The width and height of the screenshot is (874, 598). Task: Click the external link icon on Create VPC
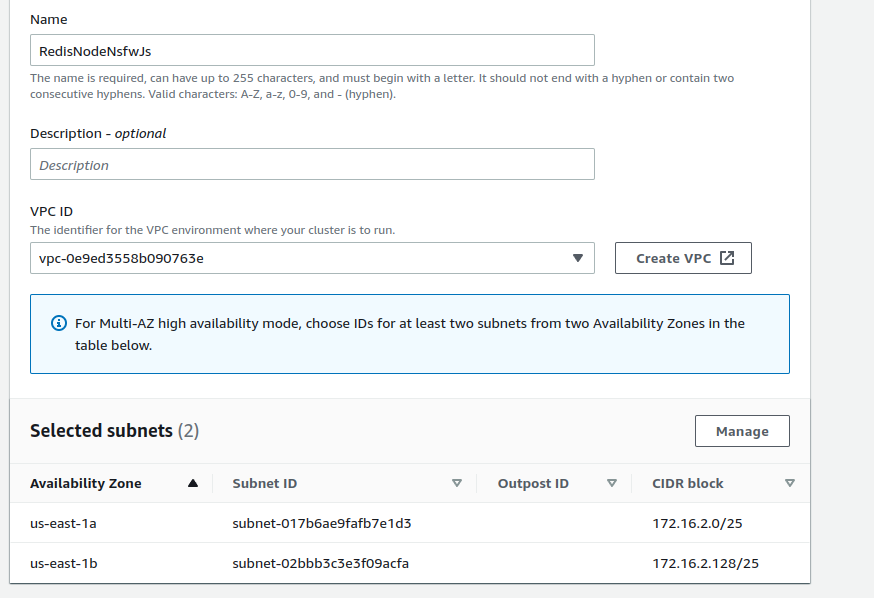point(727,258)
